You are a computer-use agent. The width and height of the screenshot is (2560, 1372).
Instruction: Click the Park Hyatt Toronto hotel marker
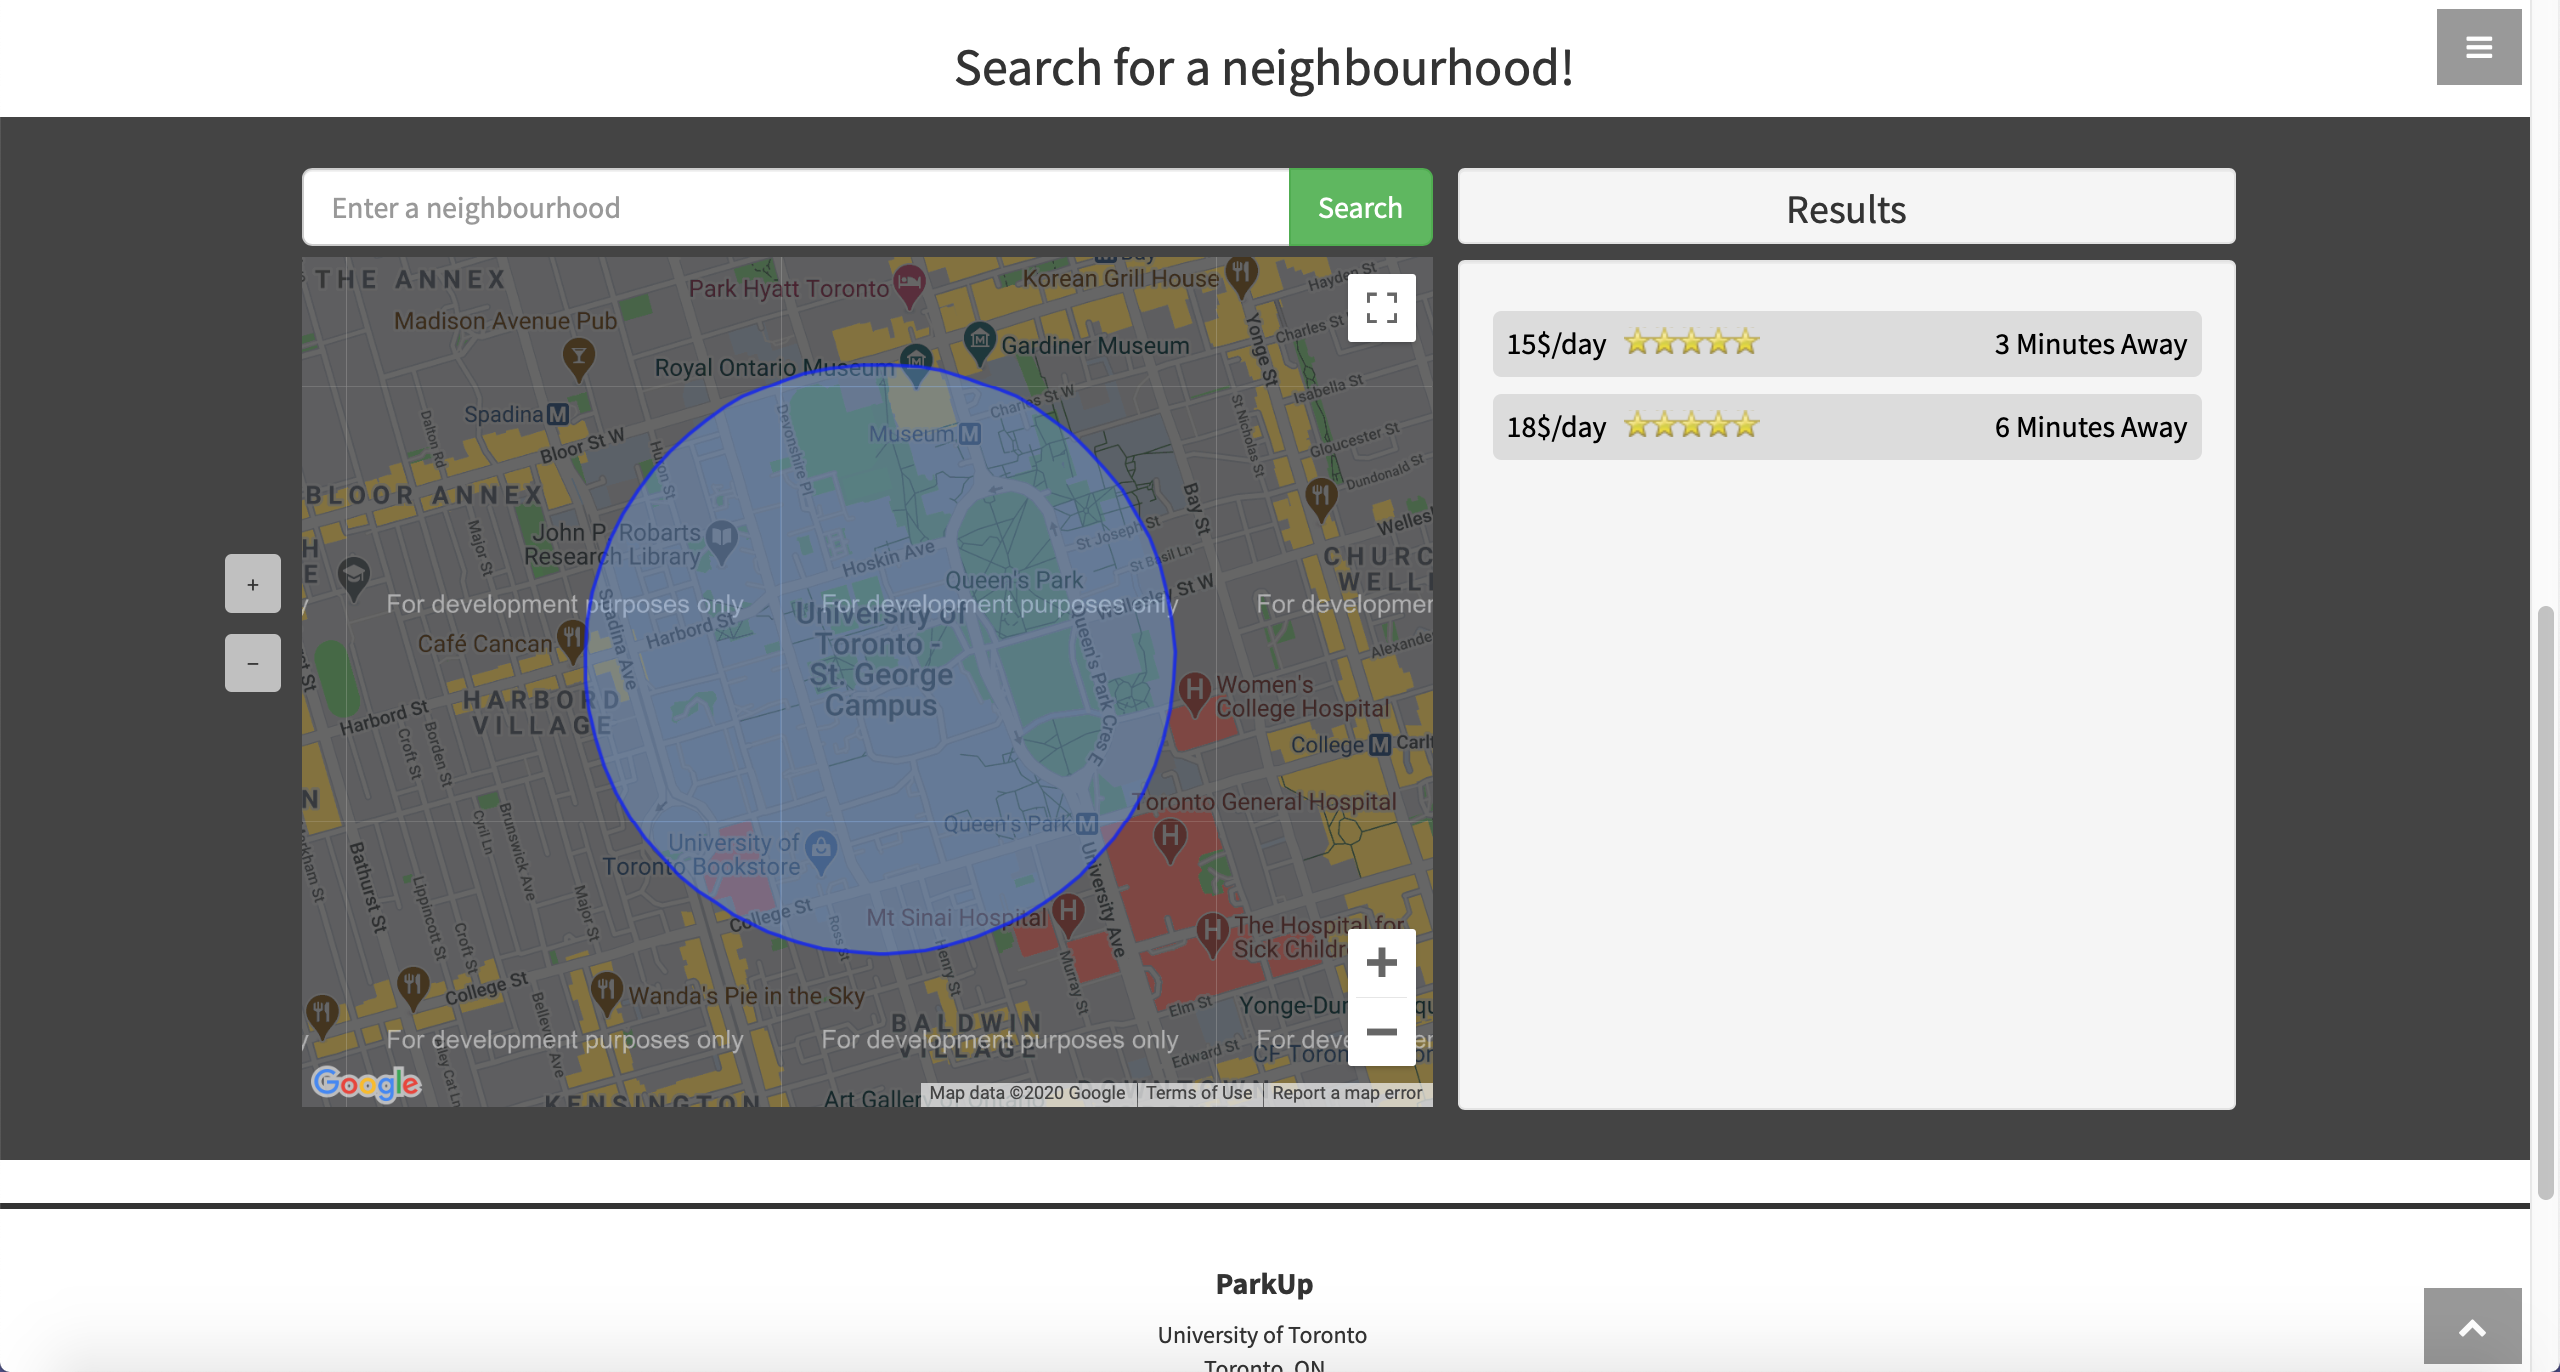pyautogui.click(x=909, y=284)
